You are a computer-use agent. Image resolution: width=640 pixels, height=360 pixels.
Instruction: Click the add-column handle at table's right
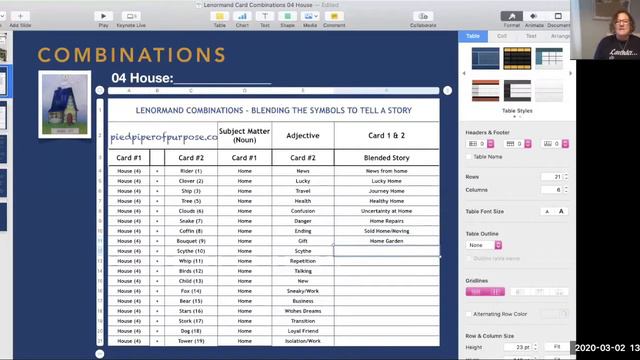[447, 90]
